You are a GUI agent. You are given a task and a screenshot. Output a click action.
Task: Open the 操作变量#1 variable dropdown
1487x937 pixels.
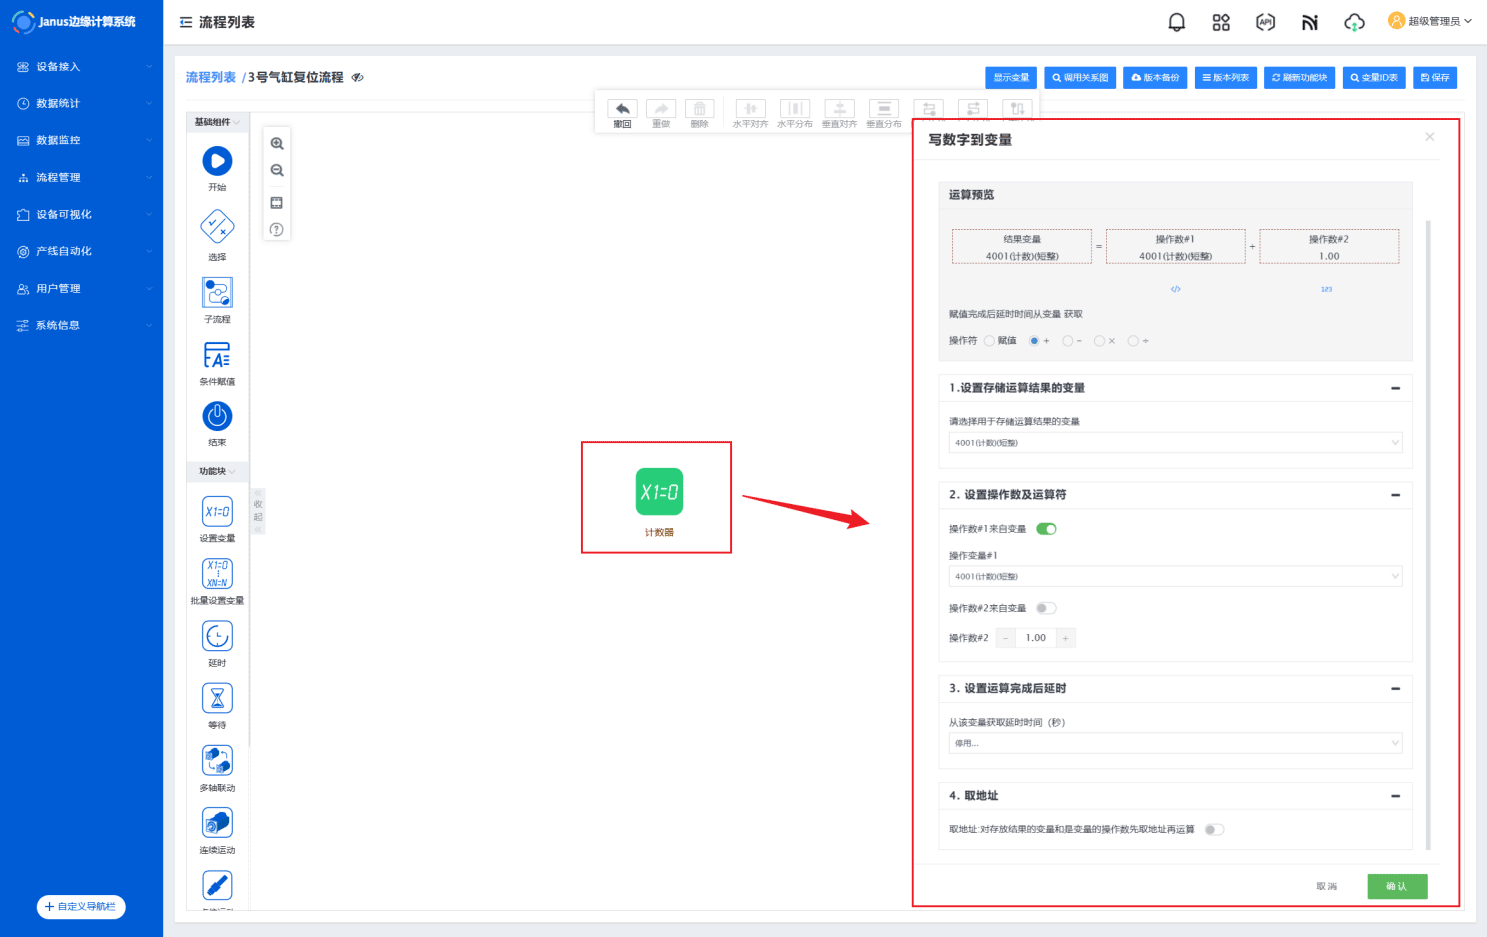pyautogui.click(x=1175, y=577)
